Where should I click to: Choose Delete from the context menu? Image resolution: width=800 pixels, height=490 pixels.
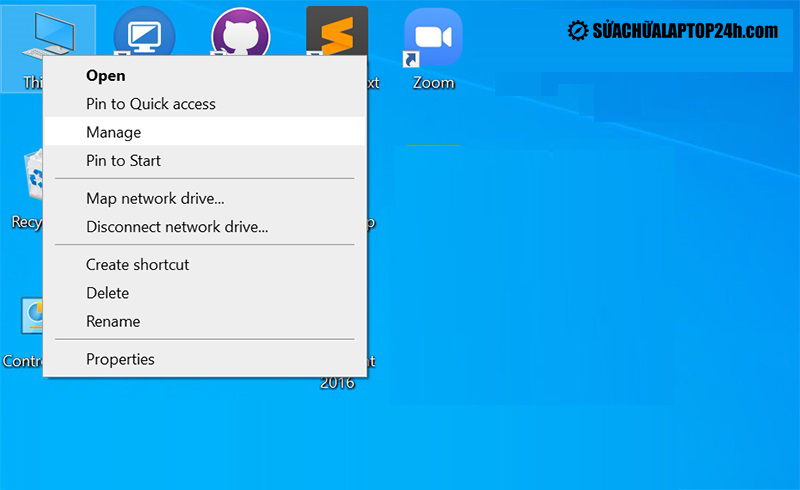coord(205,293)
